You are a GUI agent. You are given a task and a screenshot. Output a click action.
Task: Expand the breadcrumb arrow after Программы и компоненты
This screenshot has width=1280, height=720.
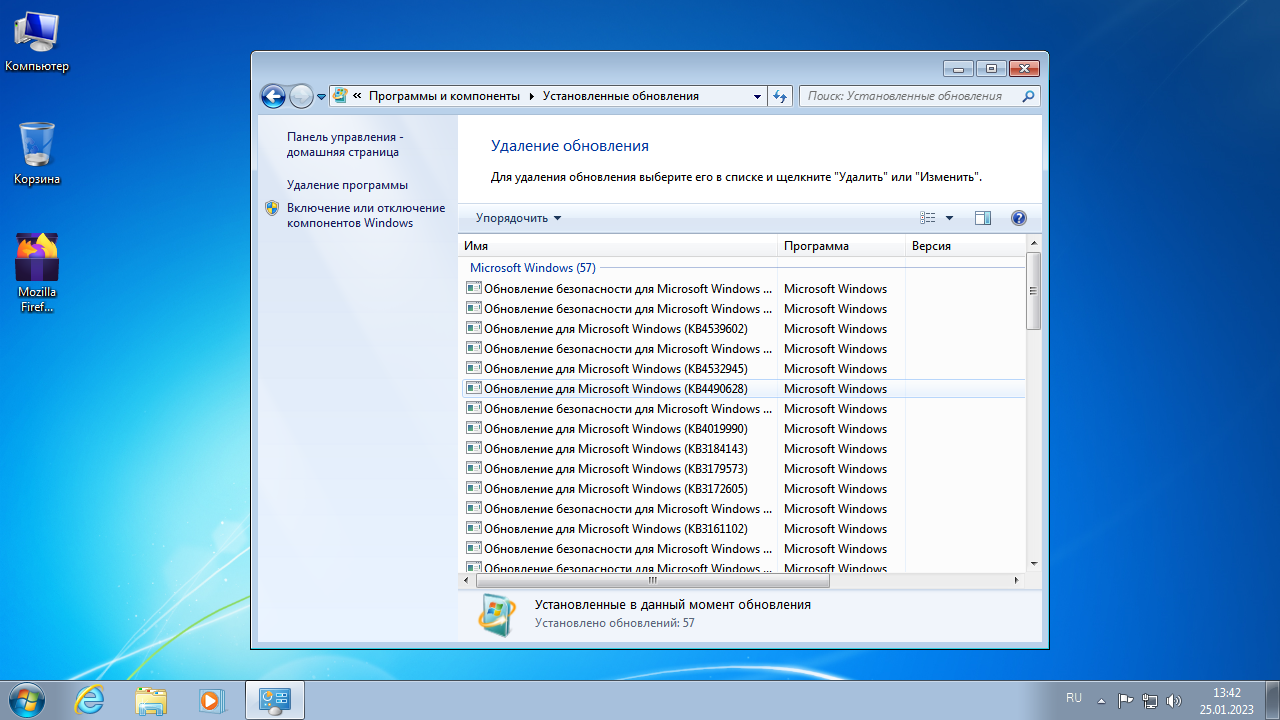pyautogui.click(x=532, y=97)
